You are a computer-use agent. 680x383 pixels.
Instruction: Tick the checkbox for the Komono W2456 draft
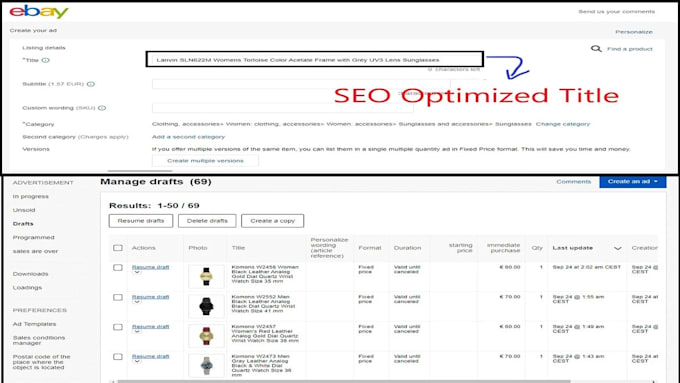118,268
